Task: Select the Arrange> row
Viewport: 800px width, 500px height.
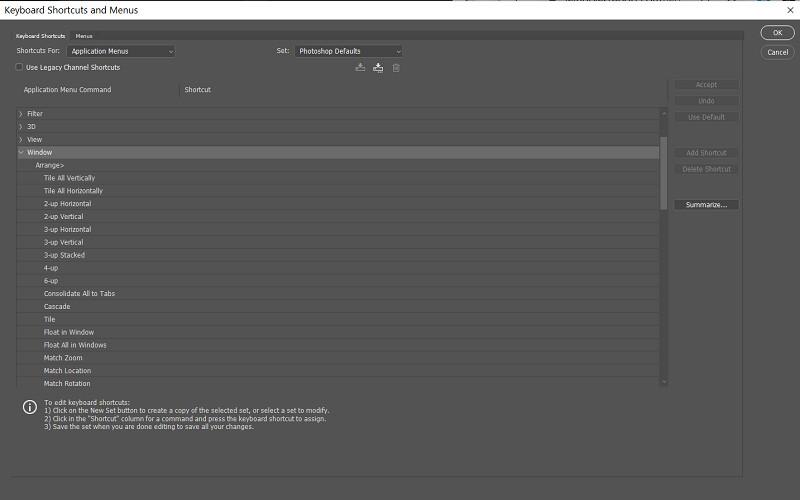Action: pos(338,165)
